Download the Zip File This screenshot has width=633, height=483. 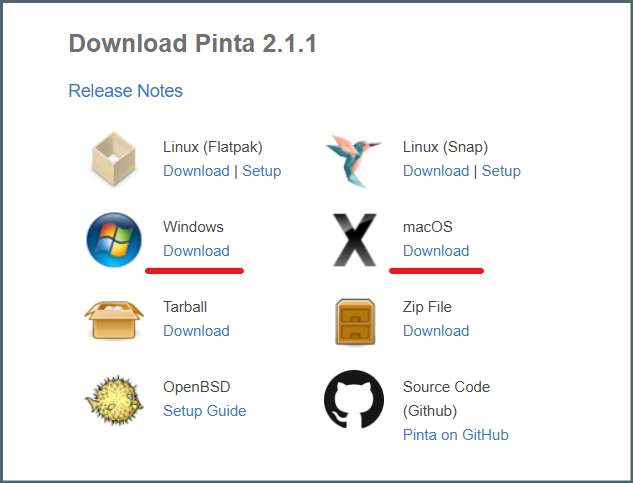point(436,331)
